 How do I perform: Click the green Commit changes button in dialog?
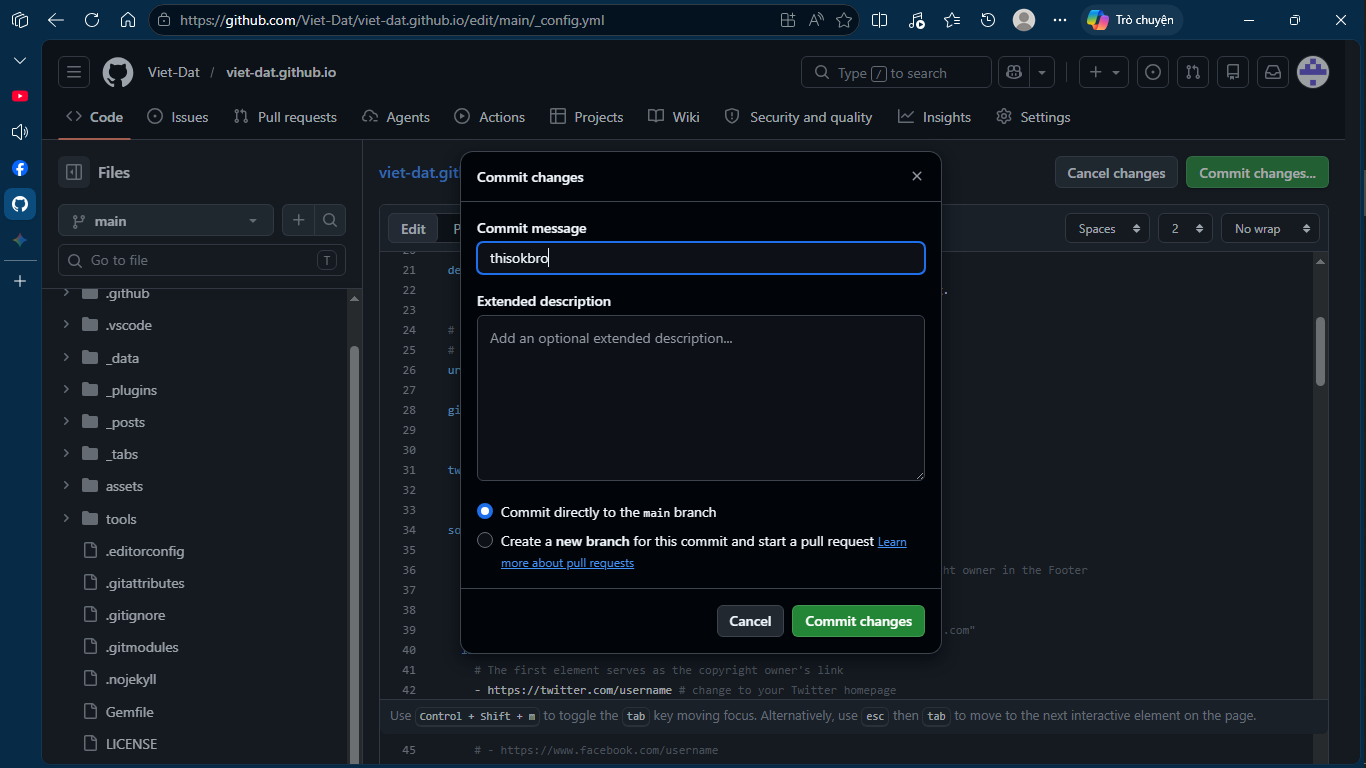pos(858,621)
